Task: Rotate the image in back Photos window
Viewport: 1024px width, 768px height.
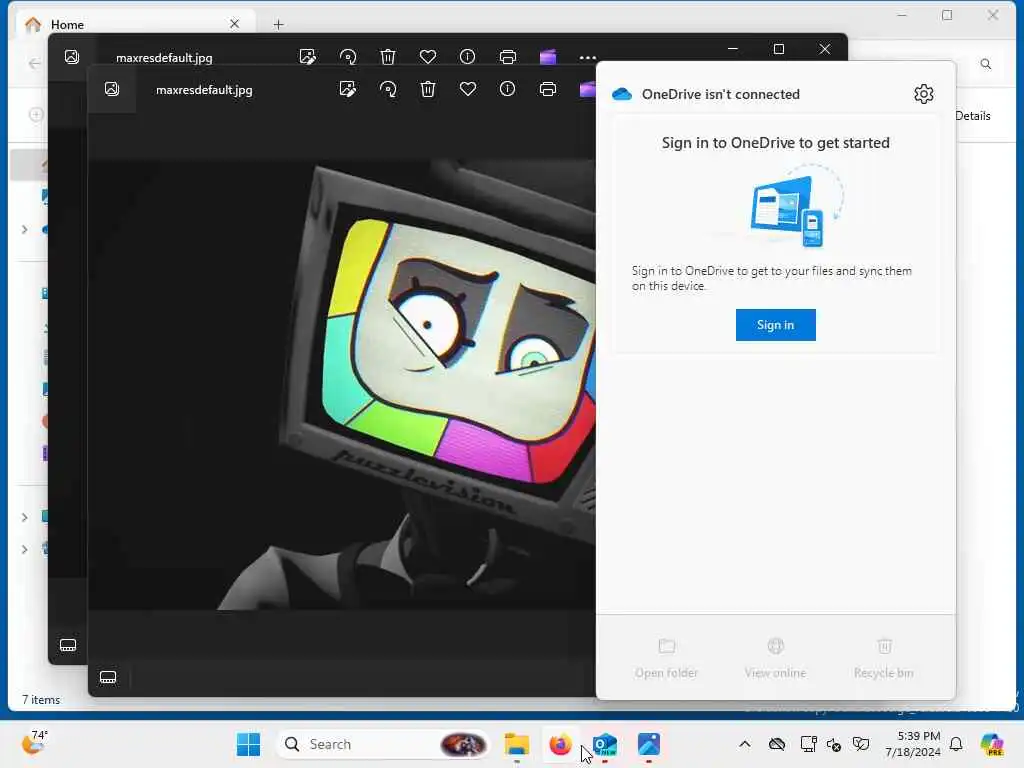Action: pyautogui.click(x=348, y=57)
